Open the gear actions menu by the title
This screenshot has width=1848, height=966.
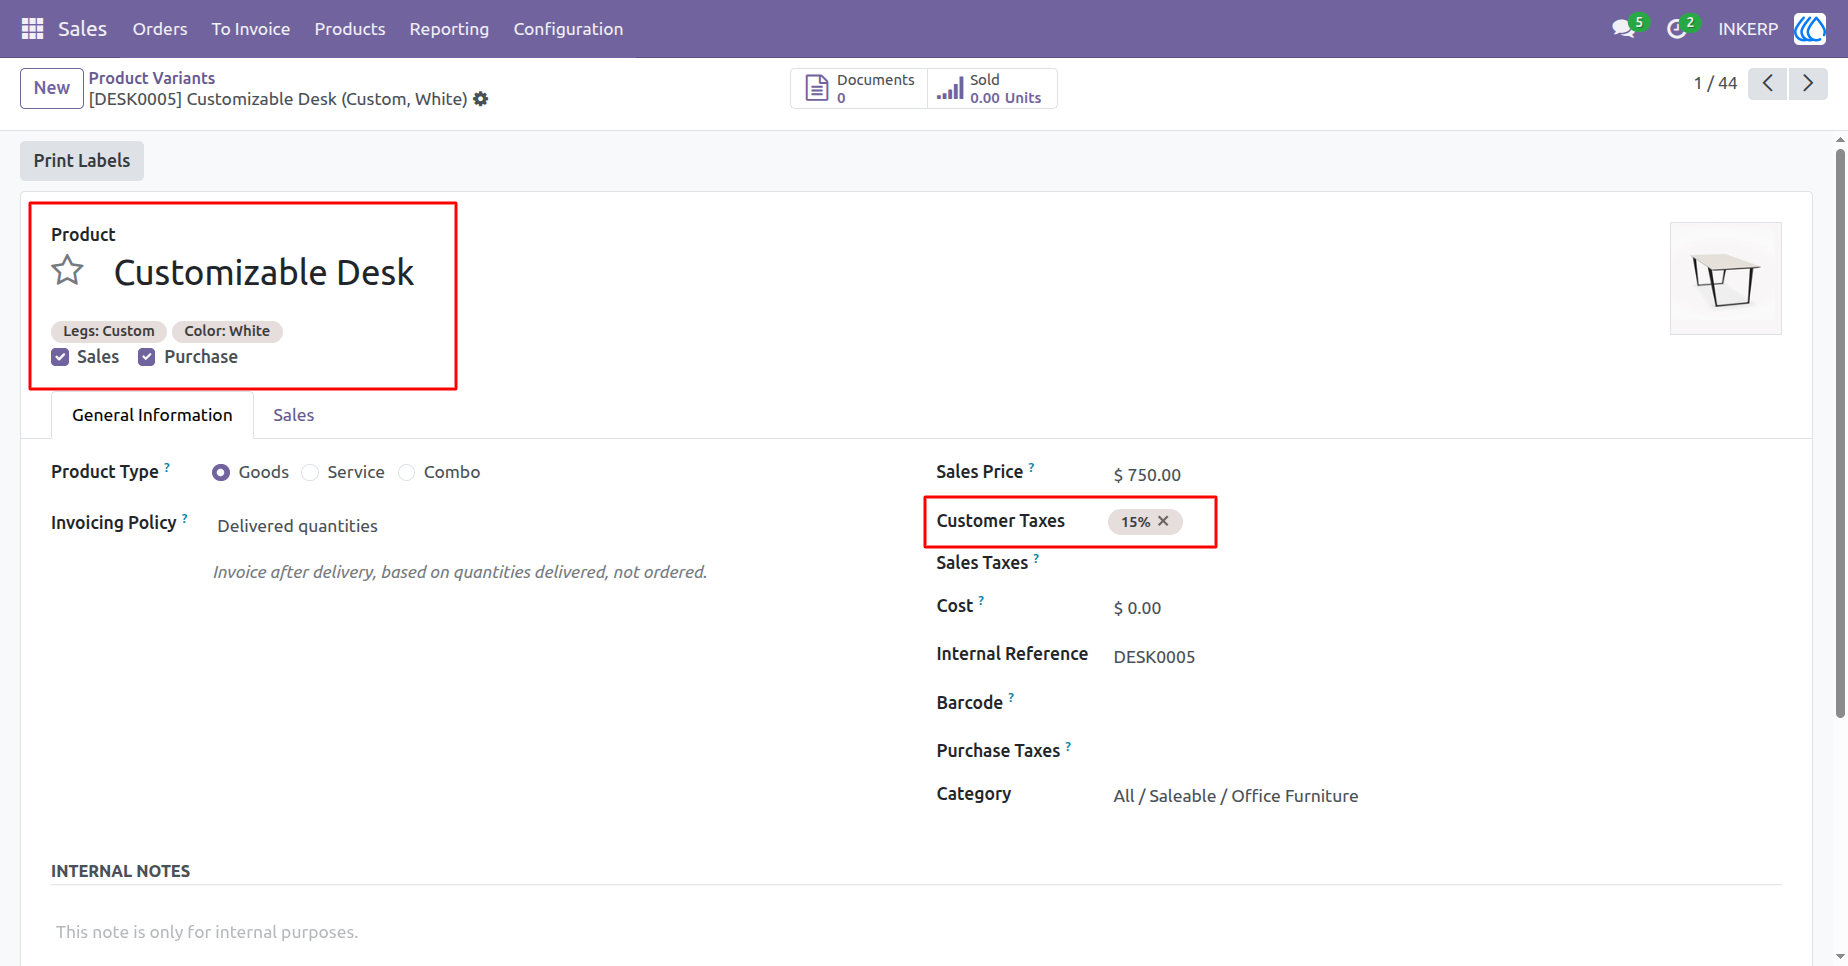[481, 99]
